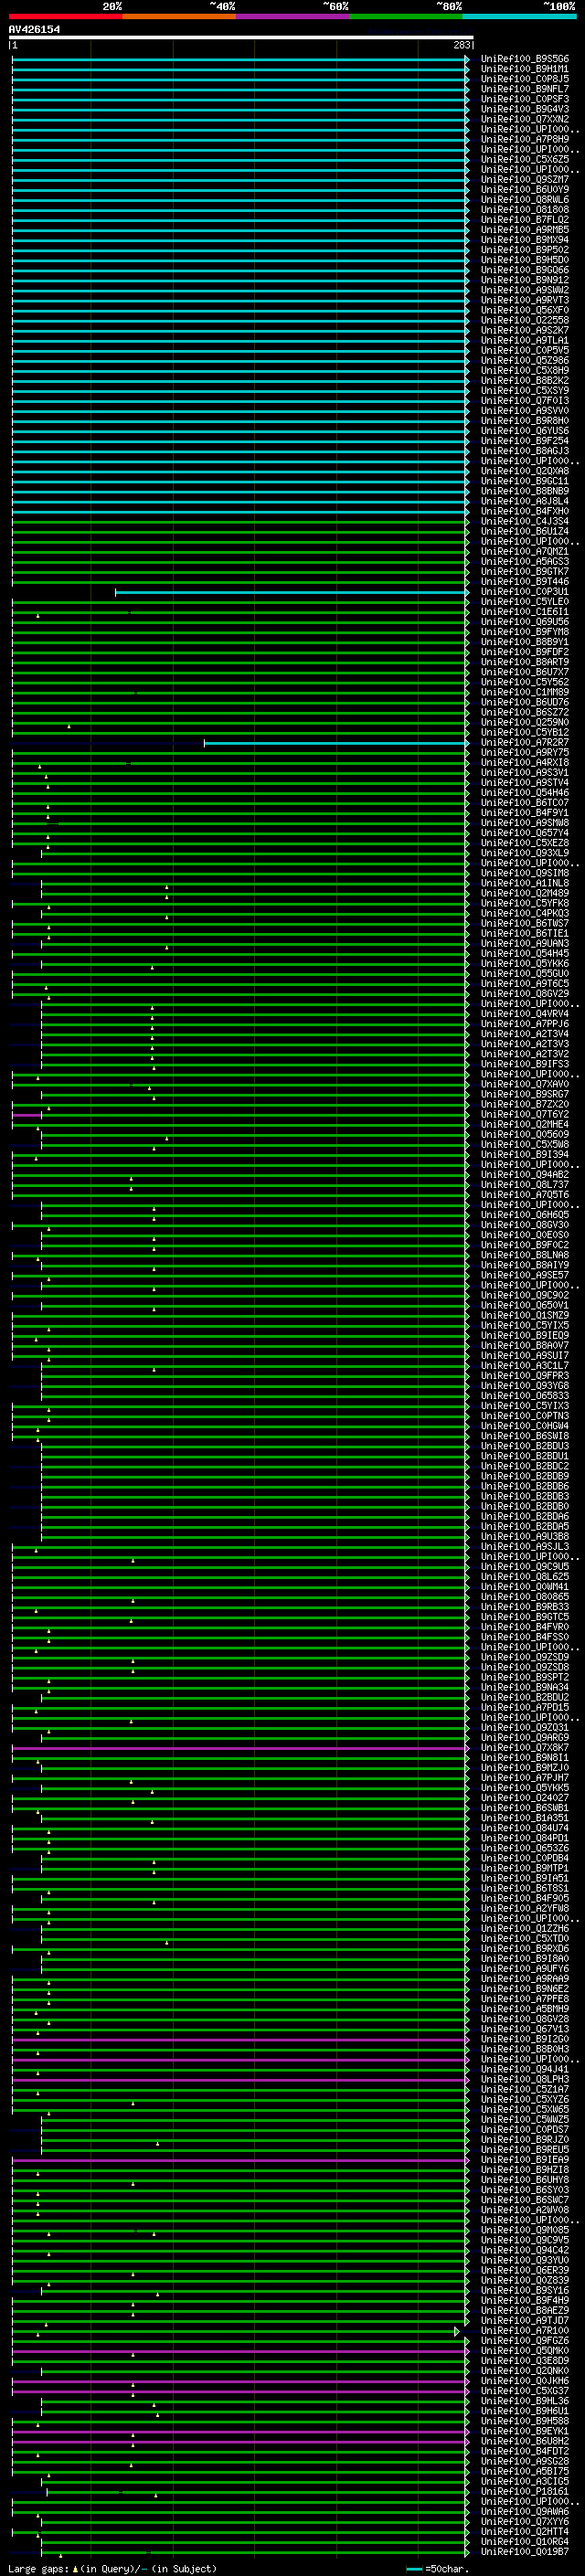Click the UniRef100_C4PKQ3 label
The image size is (585, 2576).
(x=525, y=913)
